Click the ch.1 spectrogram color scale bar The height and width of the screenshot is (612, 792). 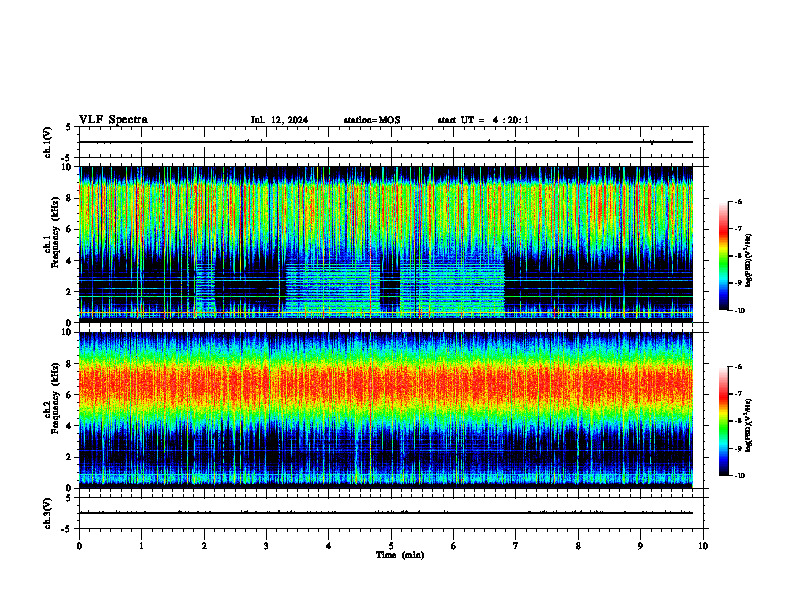click(723, 256)
